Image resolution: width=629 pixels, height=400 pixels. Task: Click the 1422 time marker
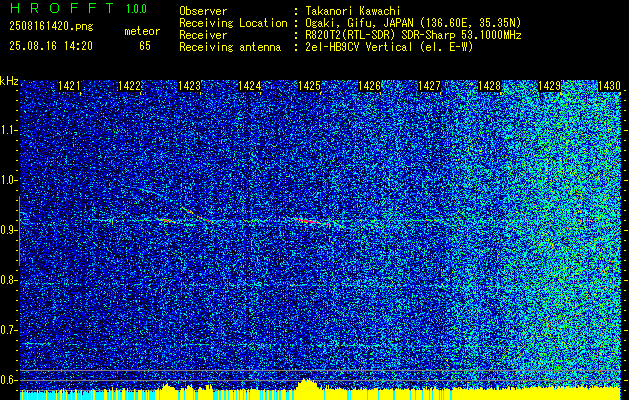pos(130,86)
